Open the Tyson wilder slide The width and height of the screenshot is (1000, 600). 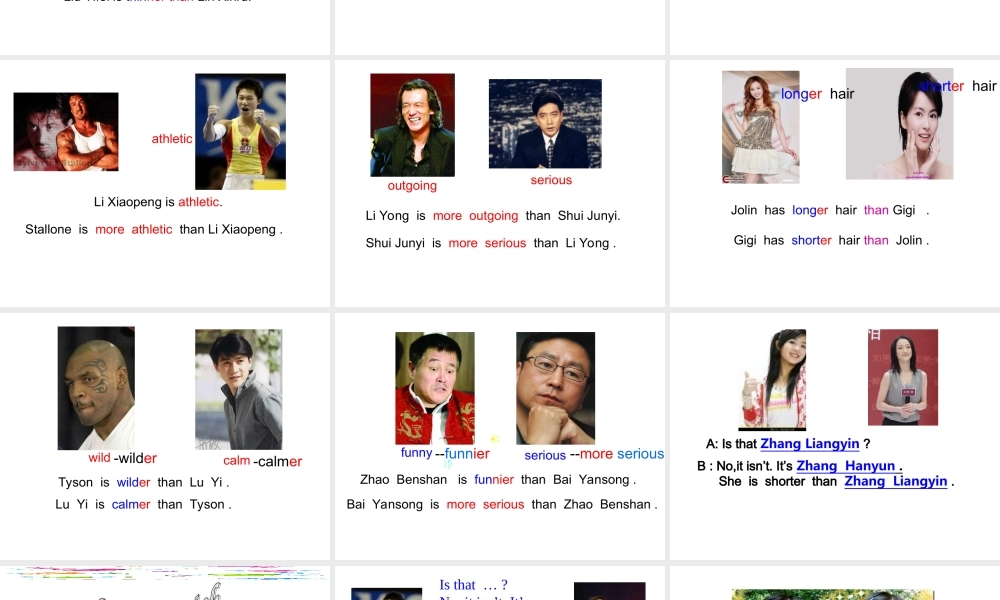tap(165, 436)
